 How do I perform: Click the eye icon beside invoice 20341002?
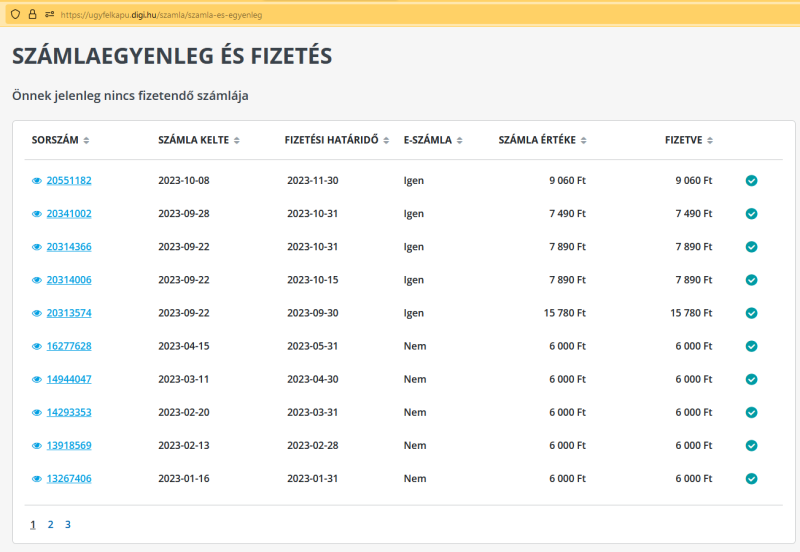click(x=37, y=214)
